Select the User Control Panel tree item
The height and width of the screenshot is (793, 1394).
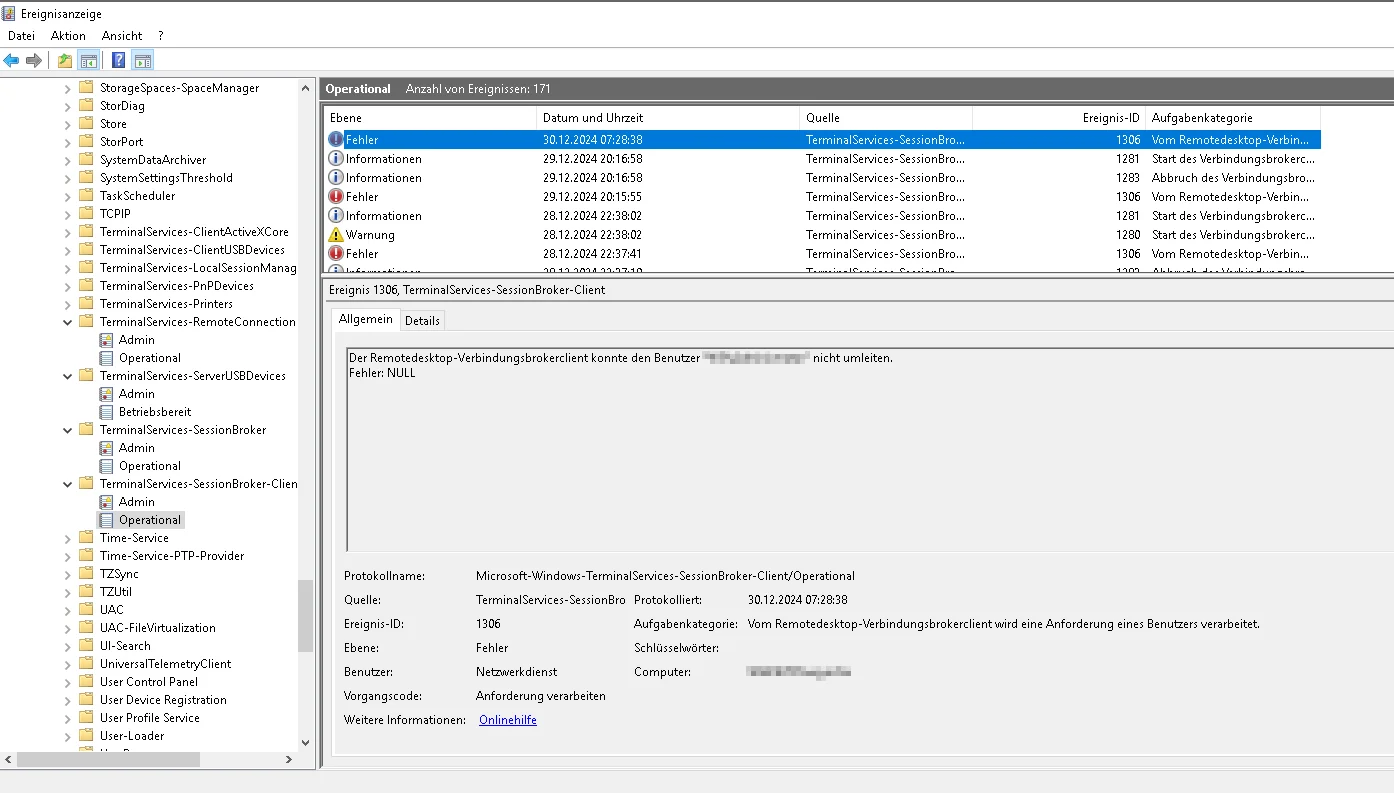(x=149, y=682)
